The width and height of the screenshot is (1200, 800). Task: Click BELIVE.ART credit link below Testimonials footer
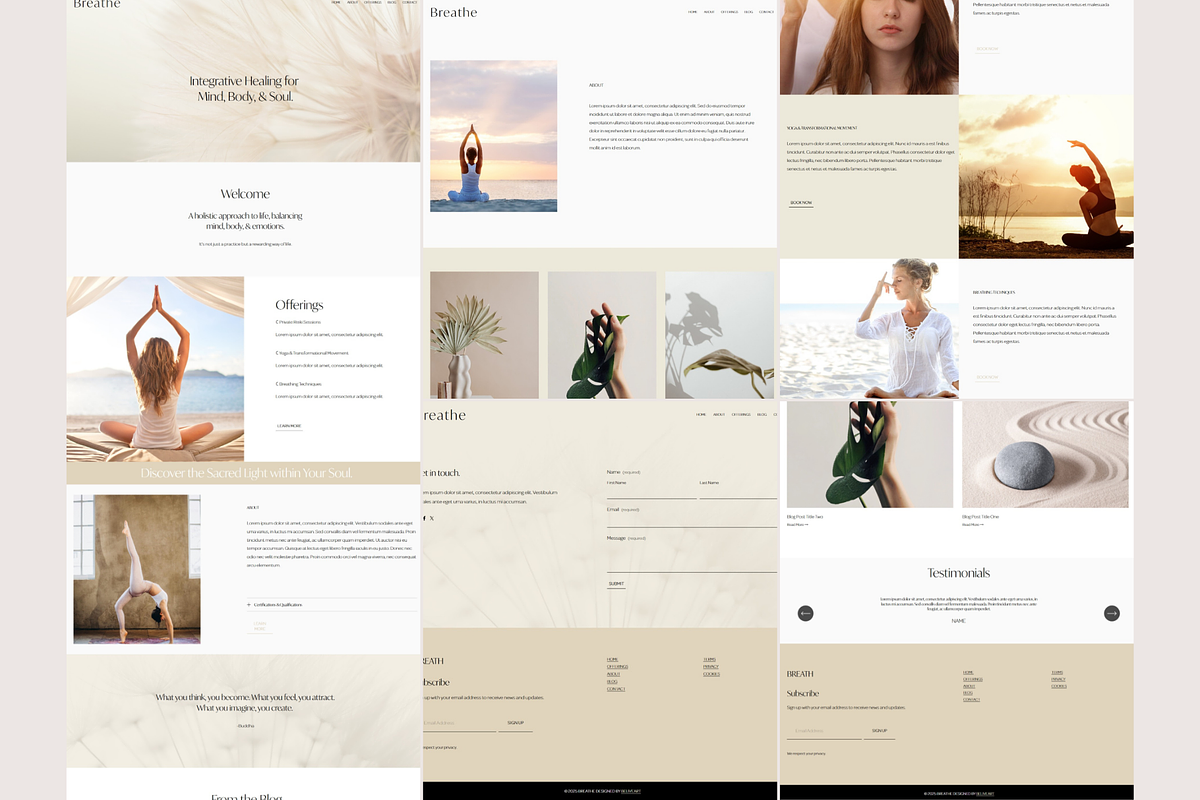tap(985, 793)
